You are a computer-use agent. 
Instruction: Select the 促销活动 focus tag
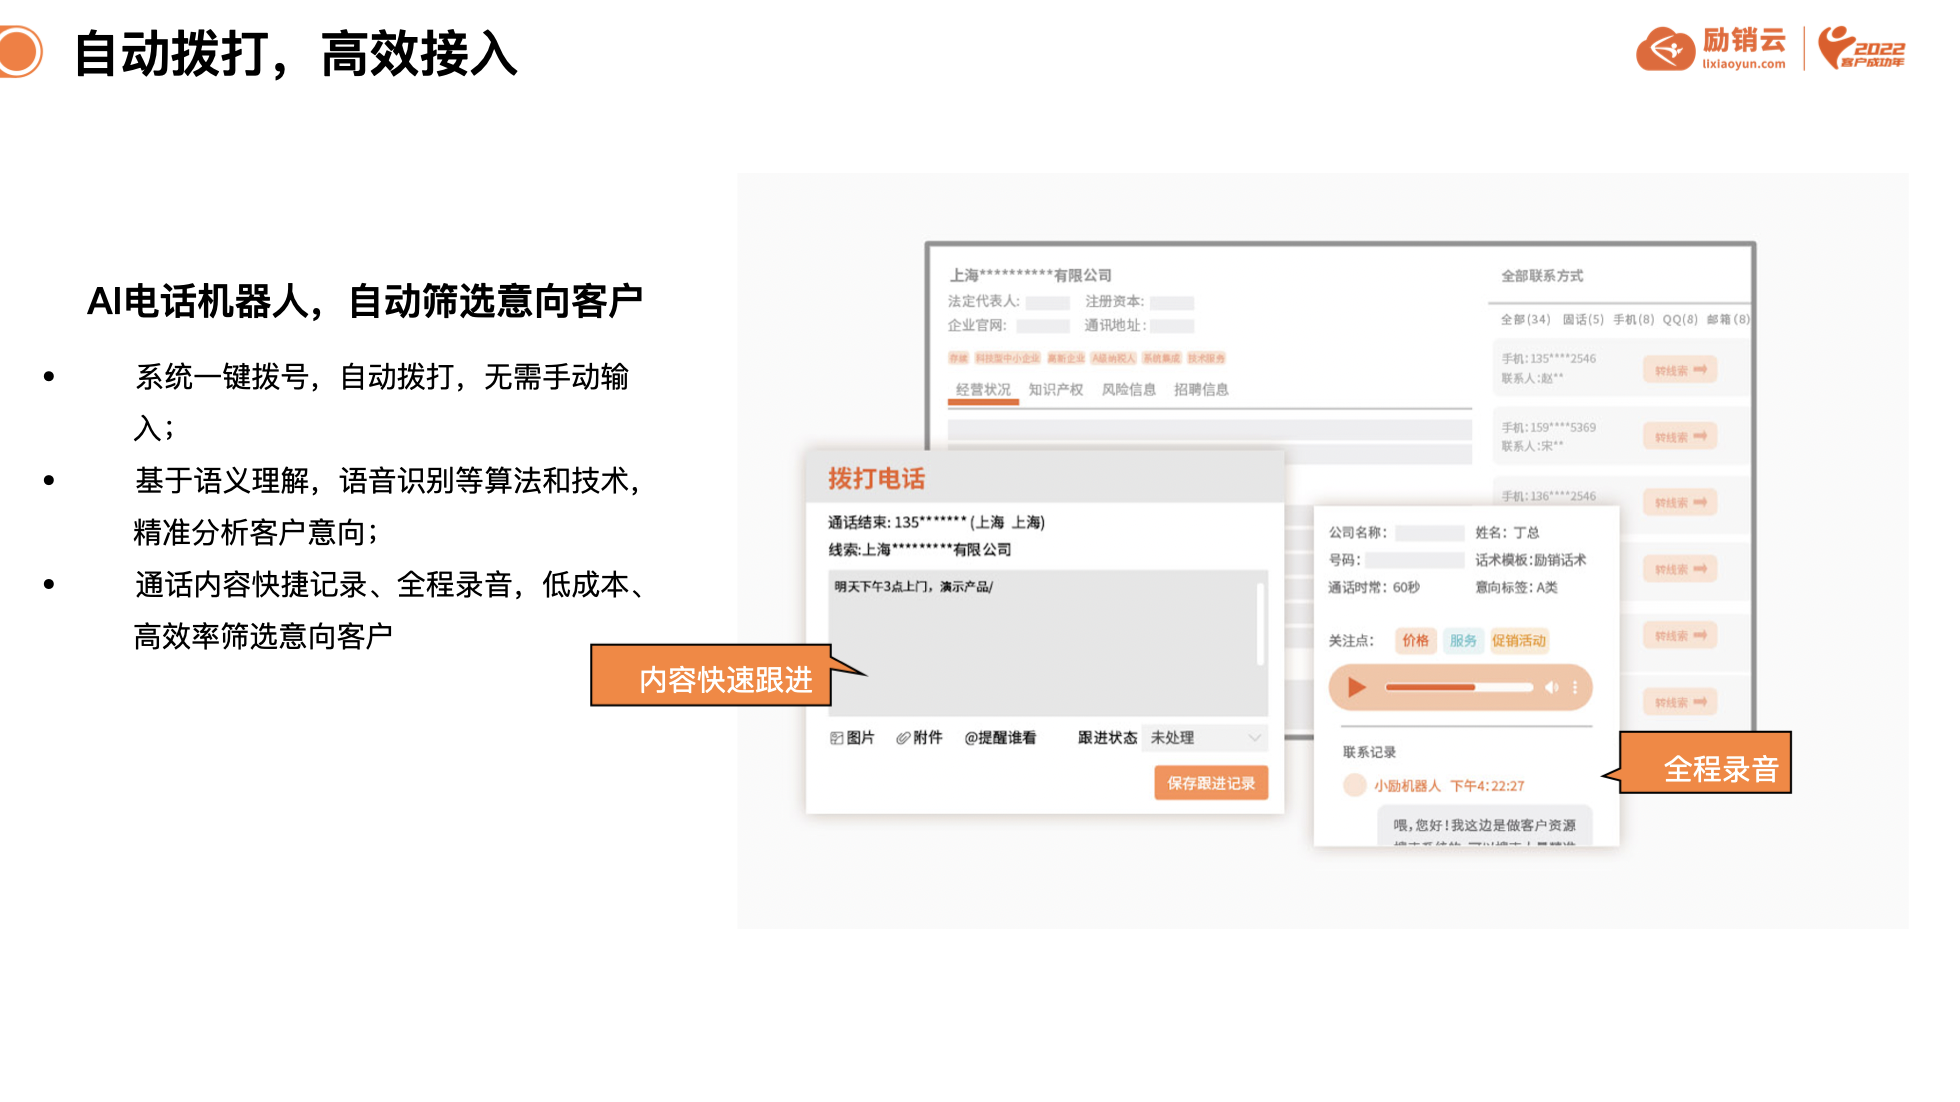tap(1518, 641)
